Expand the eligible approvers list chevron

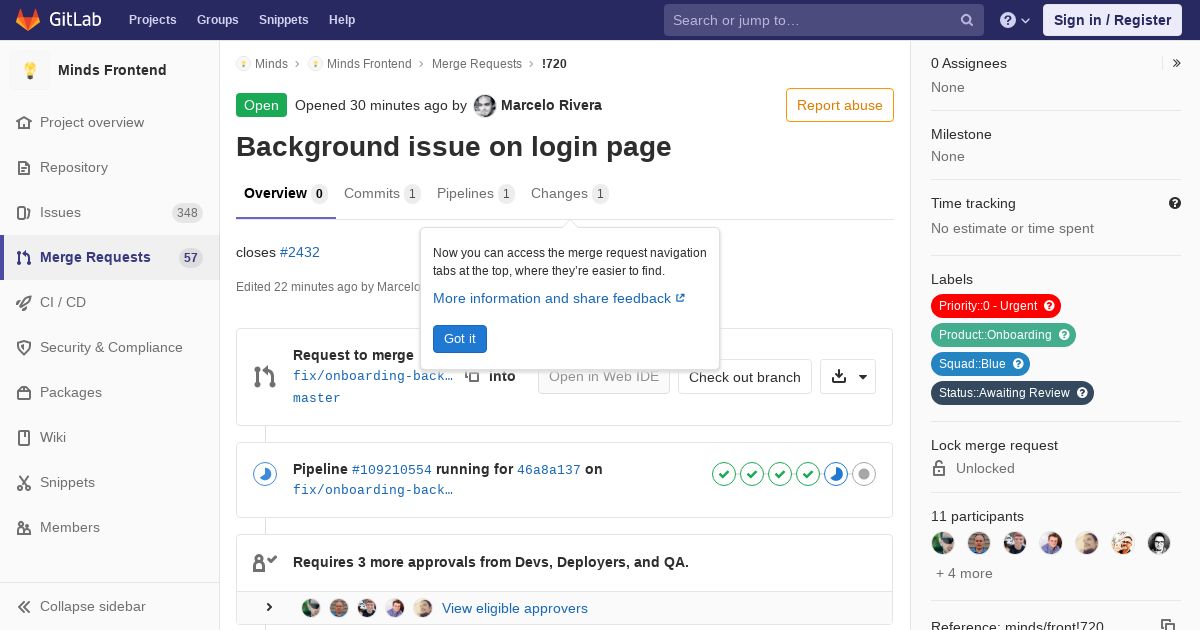pos(269,608)
